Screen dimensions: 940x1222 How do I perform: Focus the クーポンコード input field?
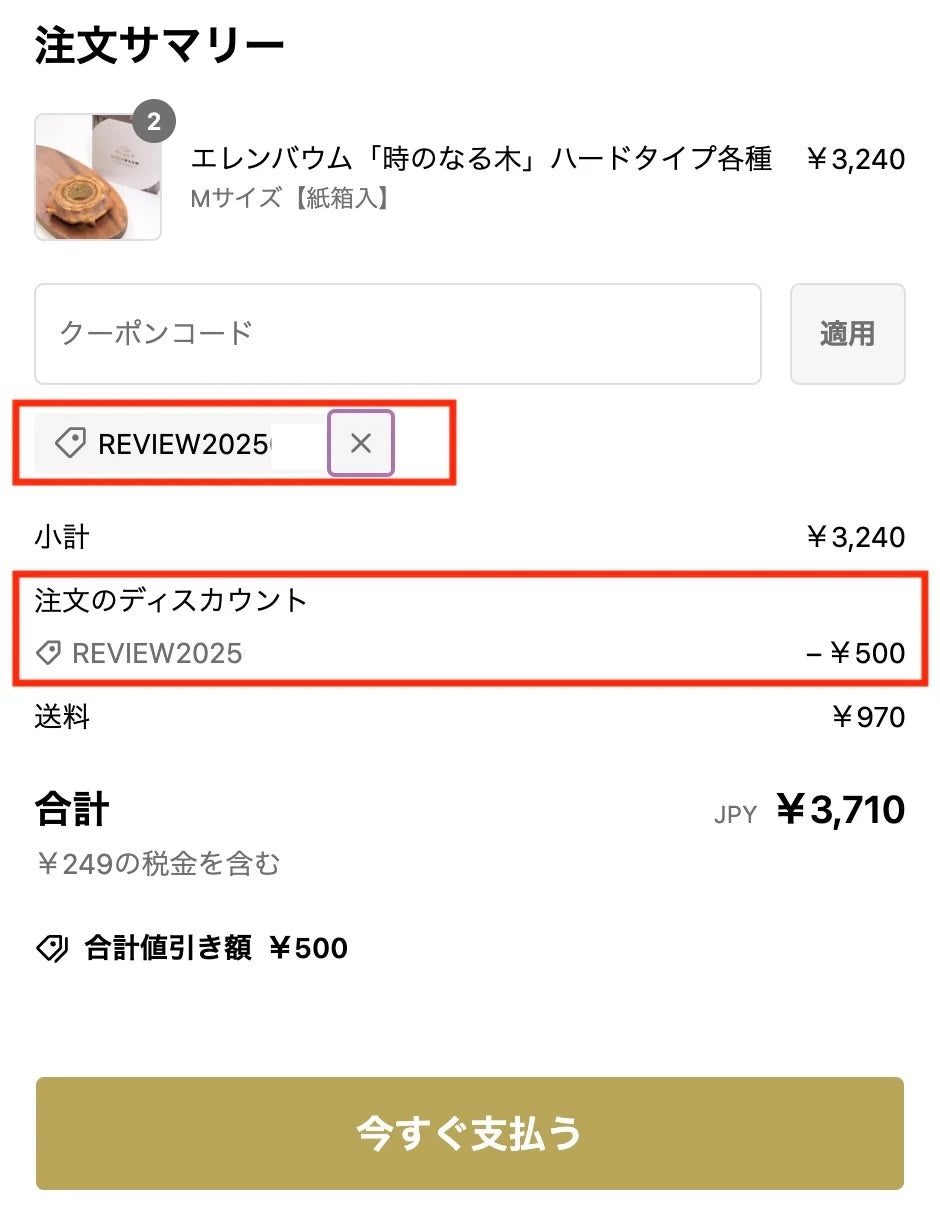click(x=398, y=334)
